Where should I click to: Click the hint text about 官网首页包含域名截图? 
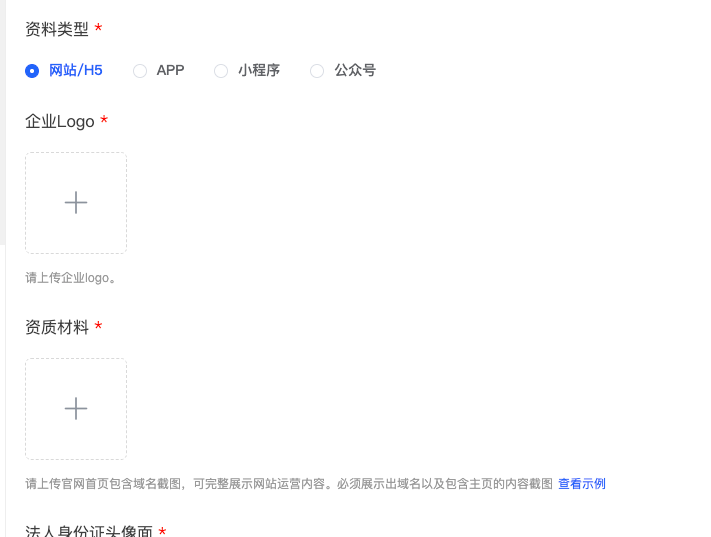click(289, 484)
